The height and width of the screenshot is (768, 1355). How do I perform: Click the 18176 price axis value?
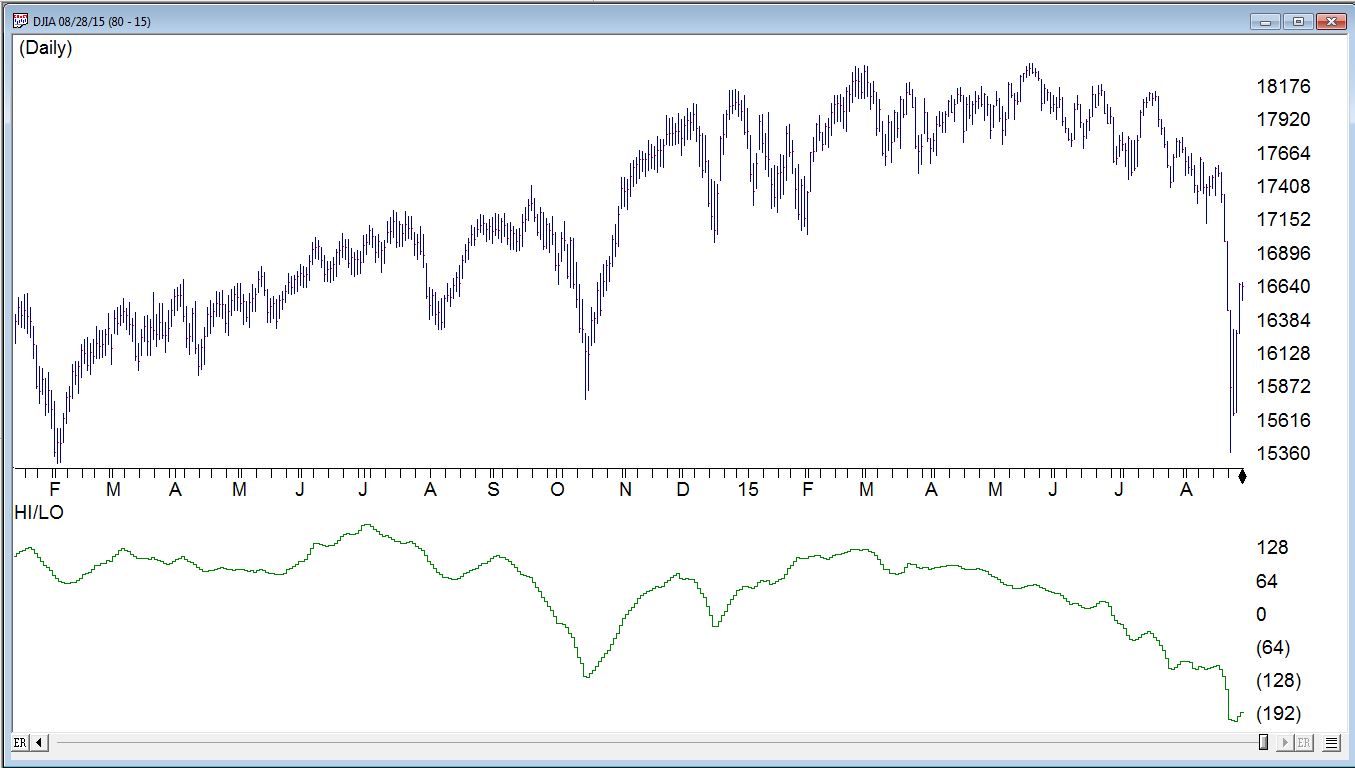pos(1284,87)
